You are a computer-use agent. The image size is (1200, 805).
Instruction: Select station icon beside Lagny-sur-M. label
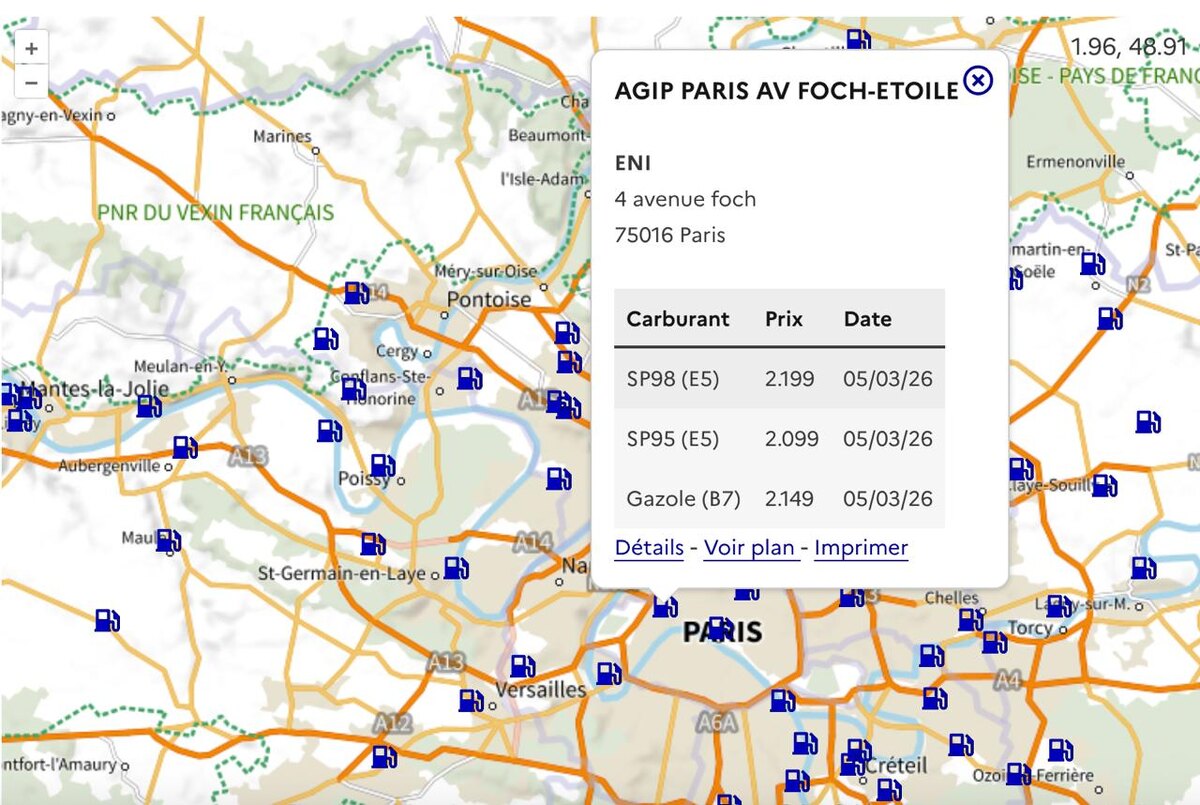[1058, 606]
